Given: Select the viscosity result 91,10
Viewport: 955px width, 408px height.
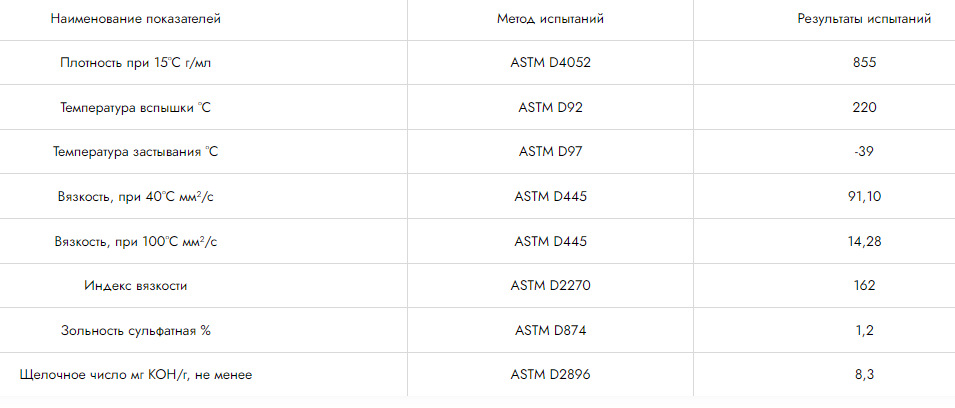Looking at the screenshot, I should pyautogui.click(x=864, y=197).
